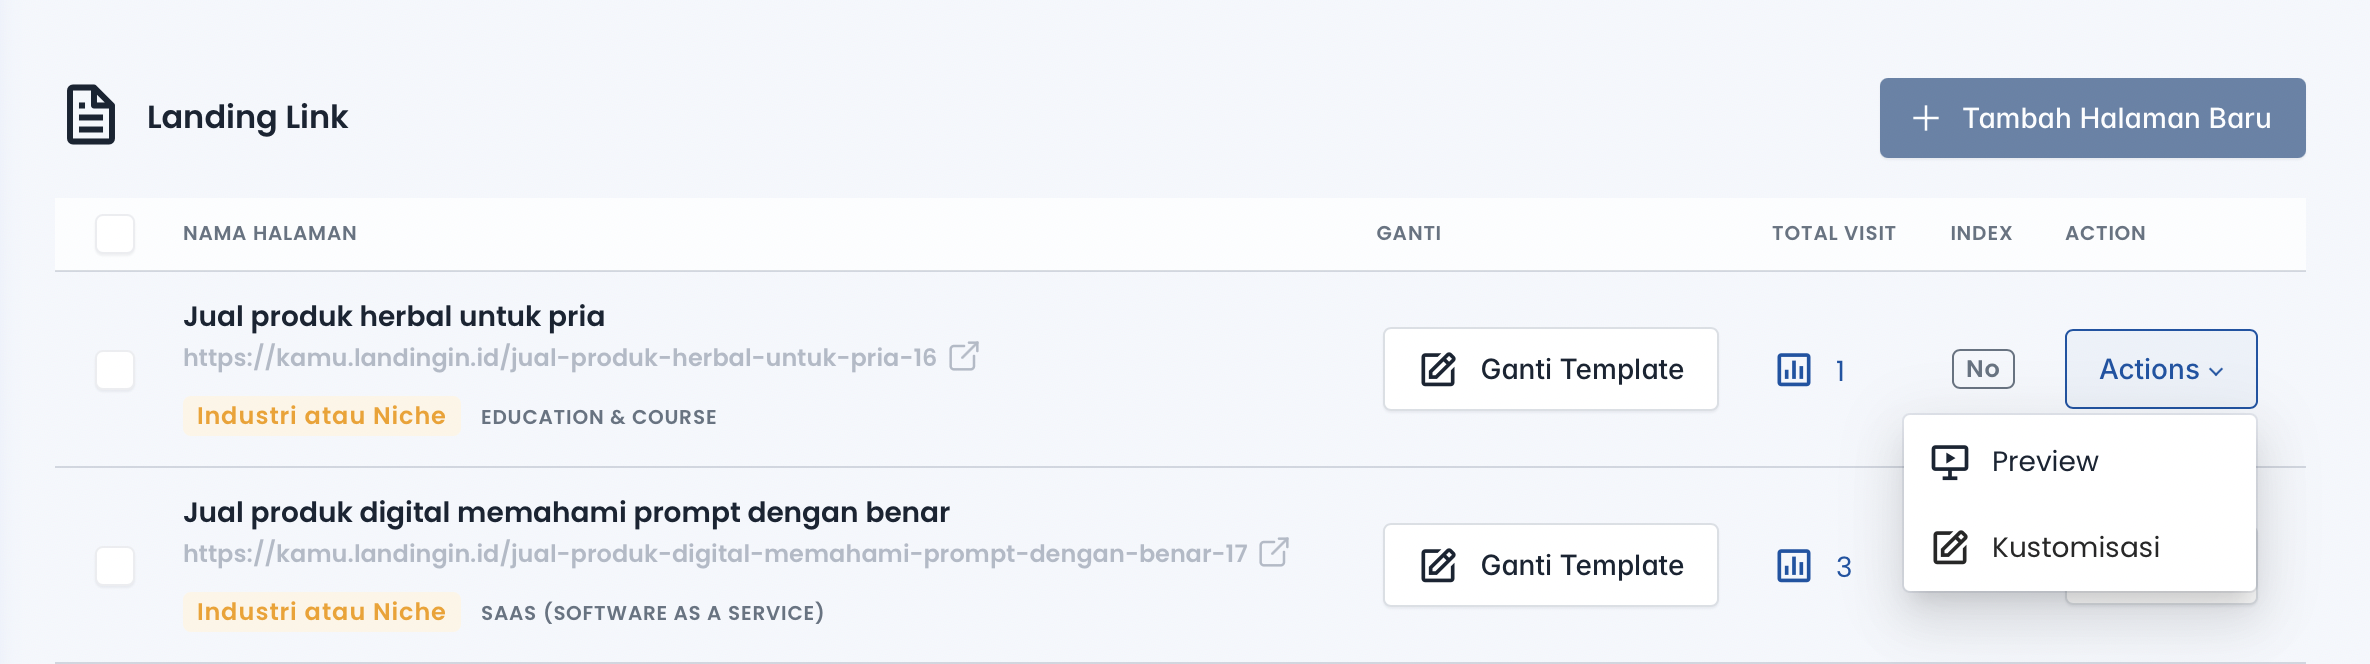Select Preview from the Actions menu

(x=2044, y=462)
